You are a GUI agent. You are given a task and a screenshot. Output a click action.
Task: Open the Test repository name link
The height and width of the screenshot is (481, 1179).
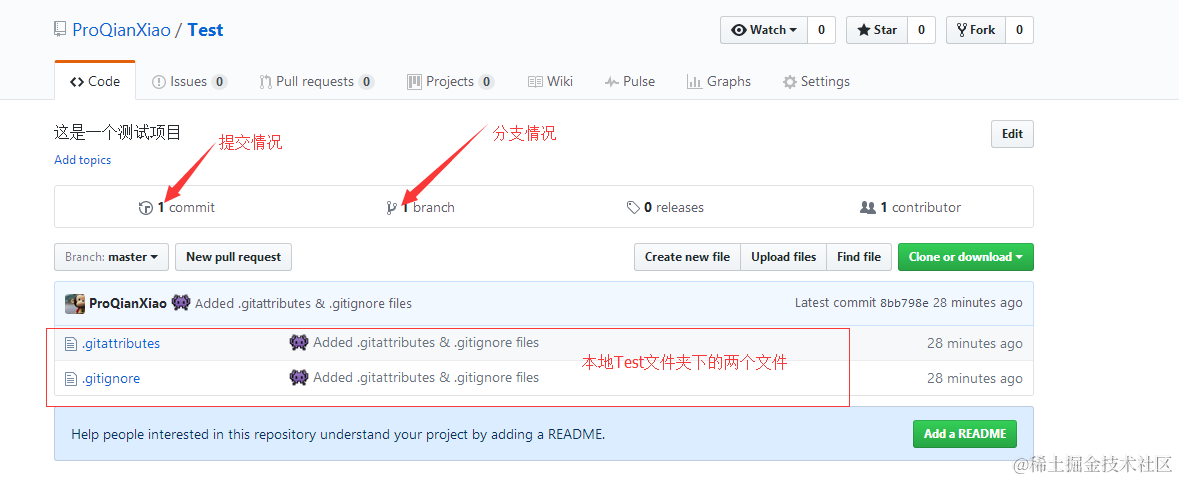coord(205,30)
